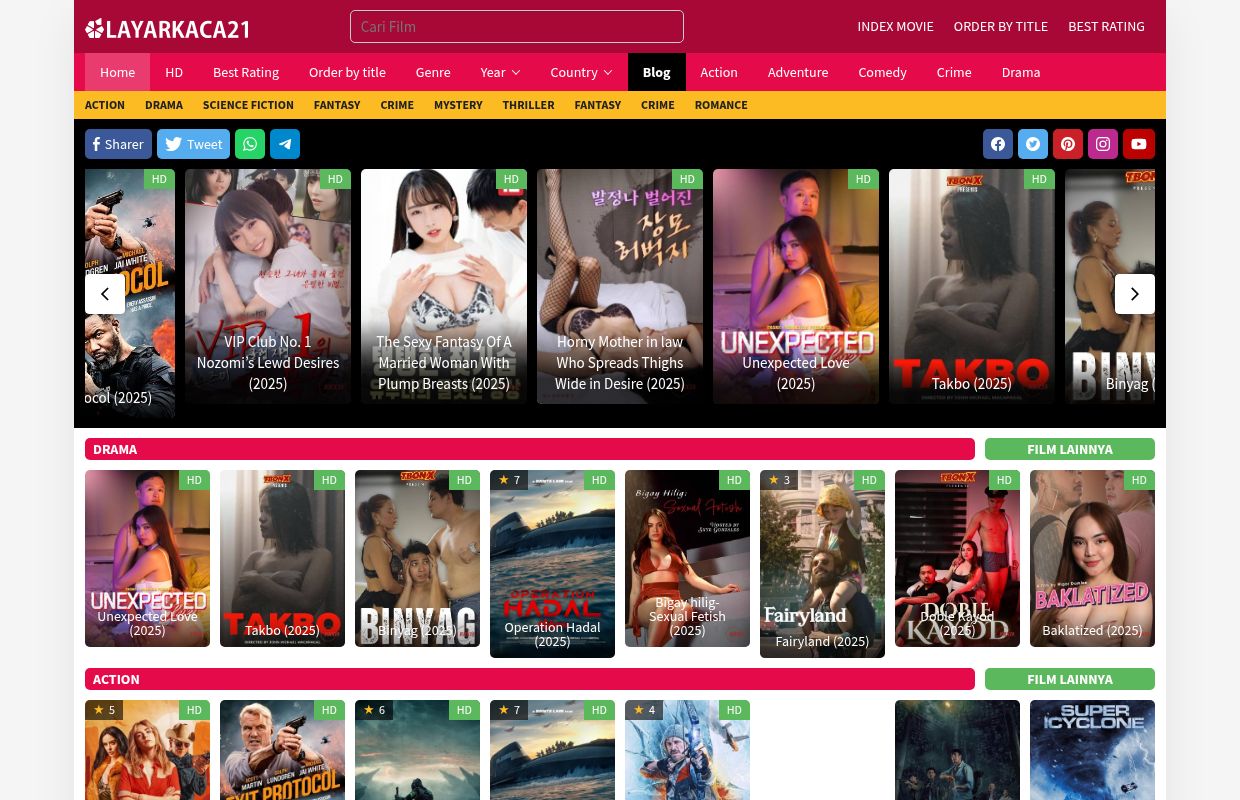1240x800 pixels.
Task: Advance carousel with right arrow
Action: pyautogui.click(x=1135, y=294)
